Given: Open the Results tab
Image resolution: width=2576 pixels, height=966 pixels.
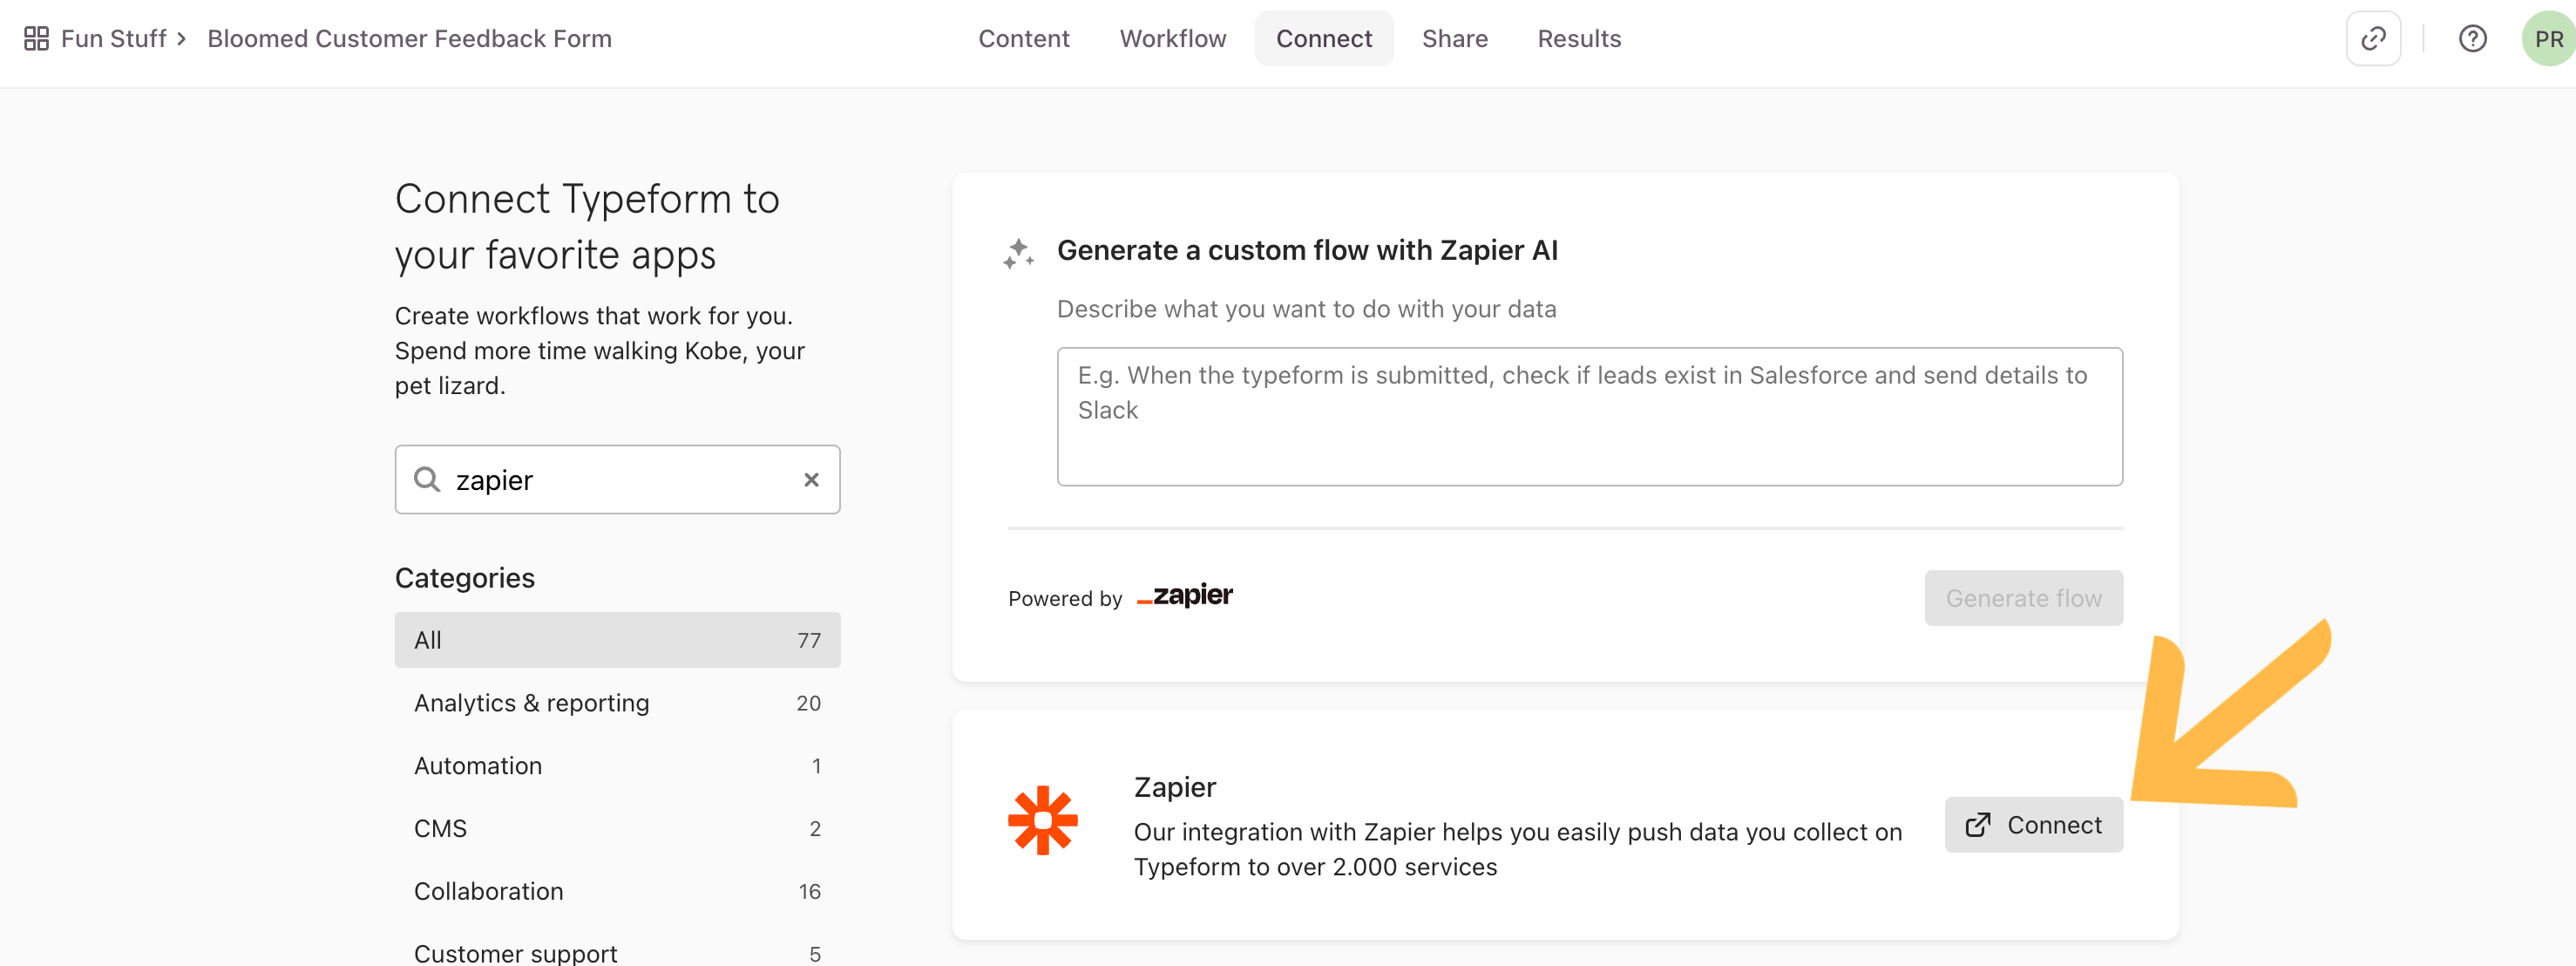Looking at the screenshot, I should point(1579,38).
